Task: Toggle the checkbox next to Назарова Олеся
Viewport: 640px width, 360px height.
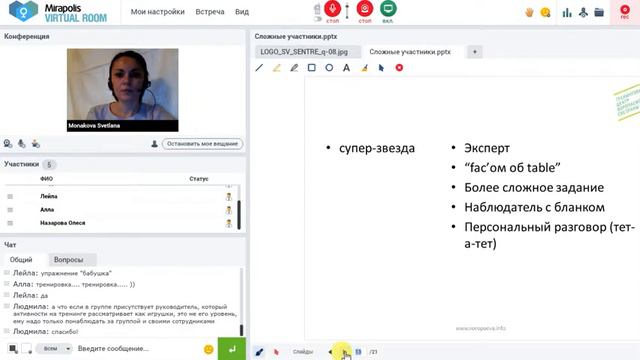Action: point(10,223)
